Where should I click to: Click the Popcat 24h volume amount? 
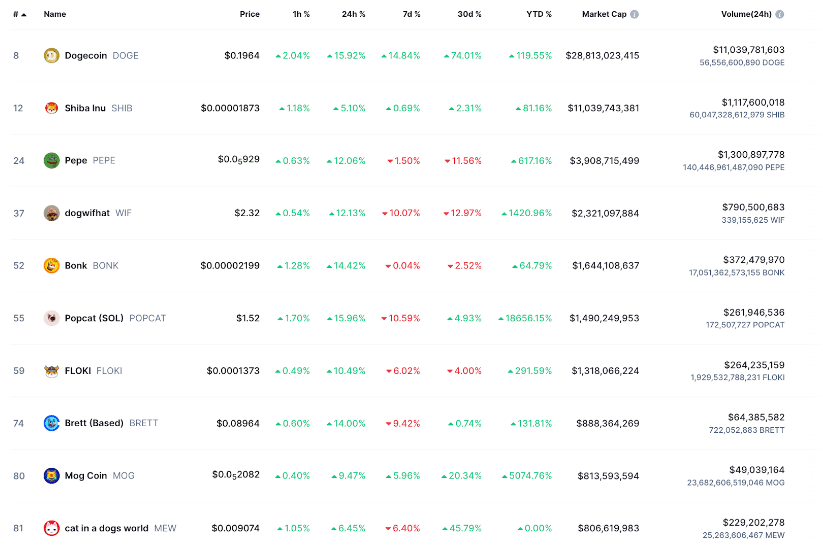748,312
